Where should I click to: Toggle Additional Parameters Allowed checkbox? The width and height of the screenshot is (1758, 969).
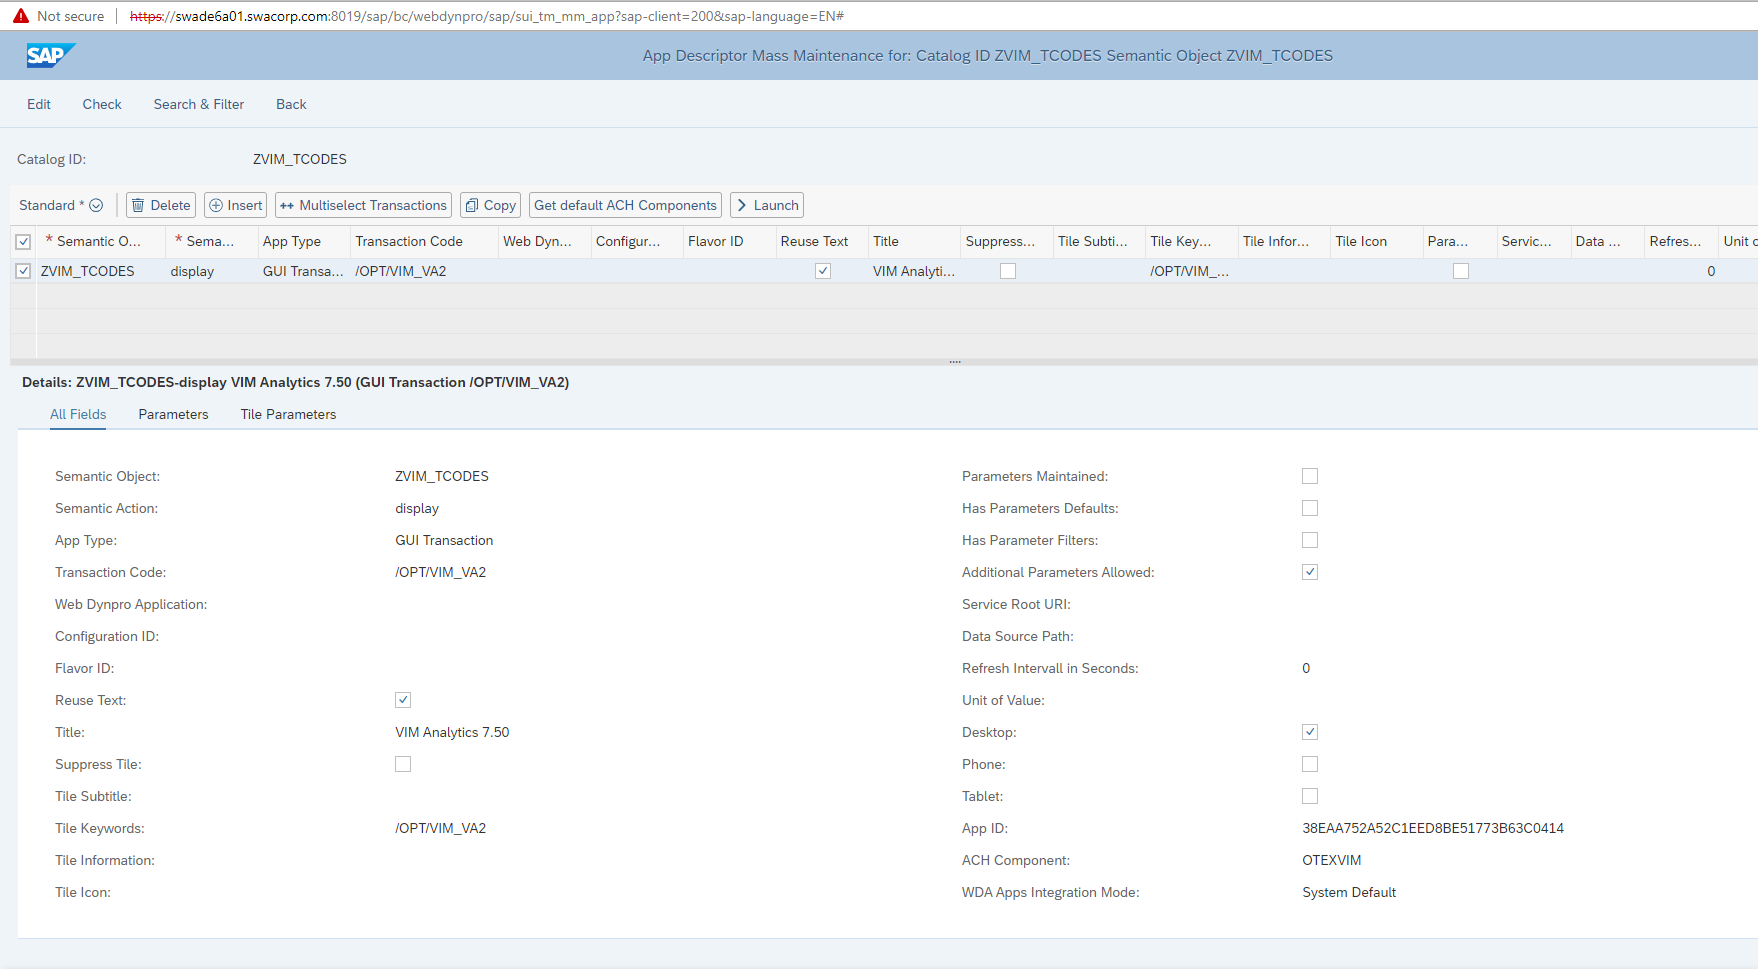1310,572
